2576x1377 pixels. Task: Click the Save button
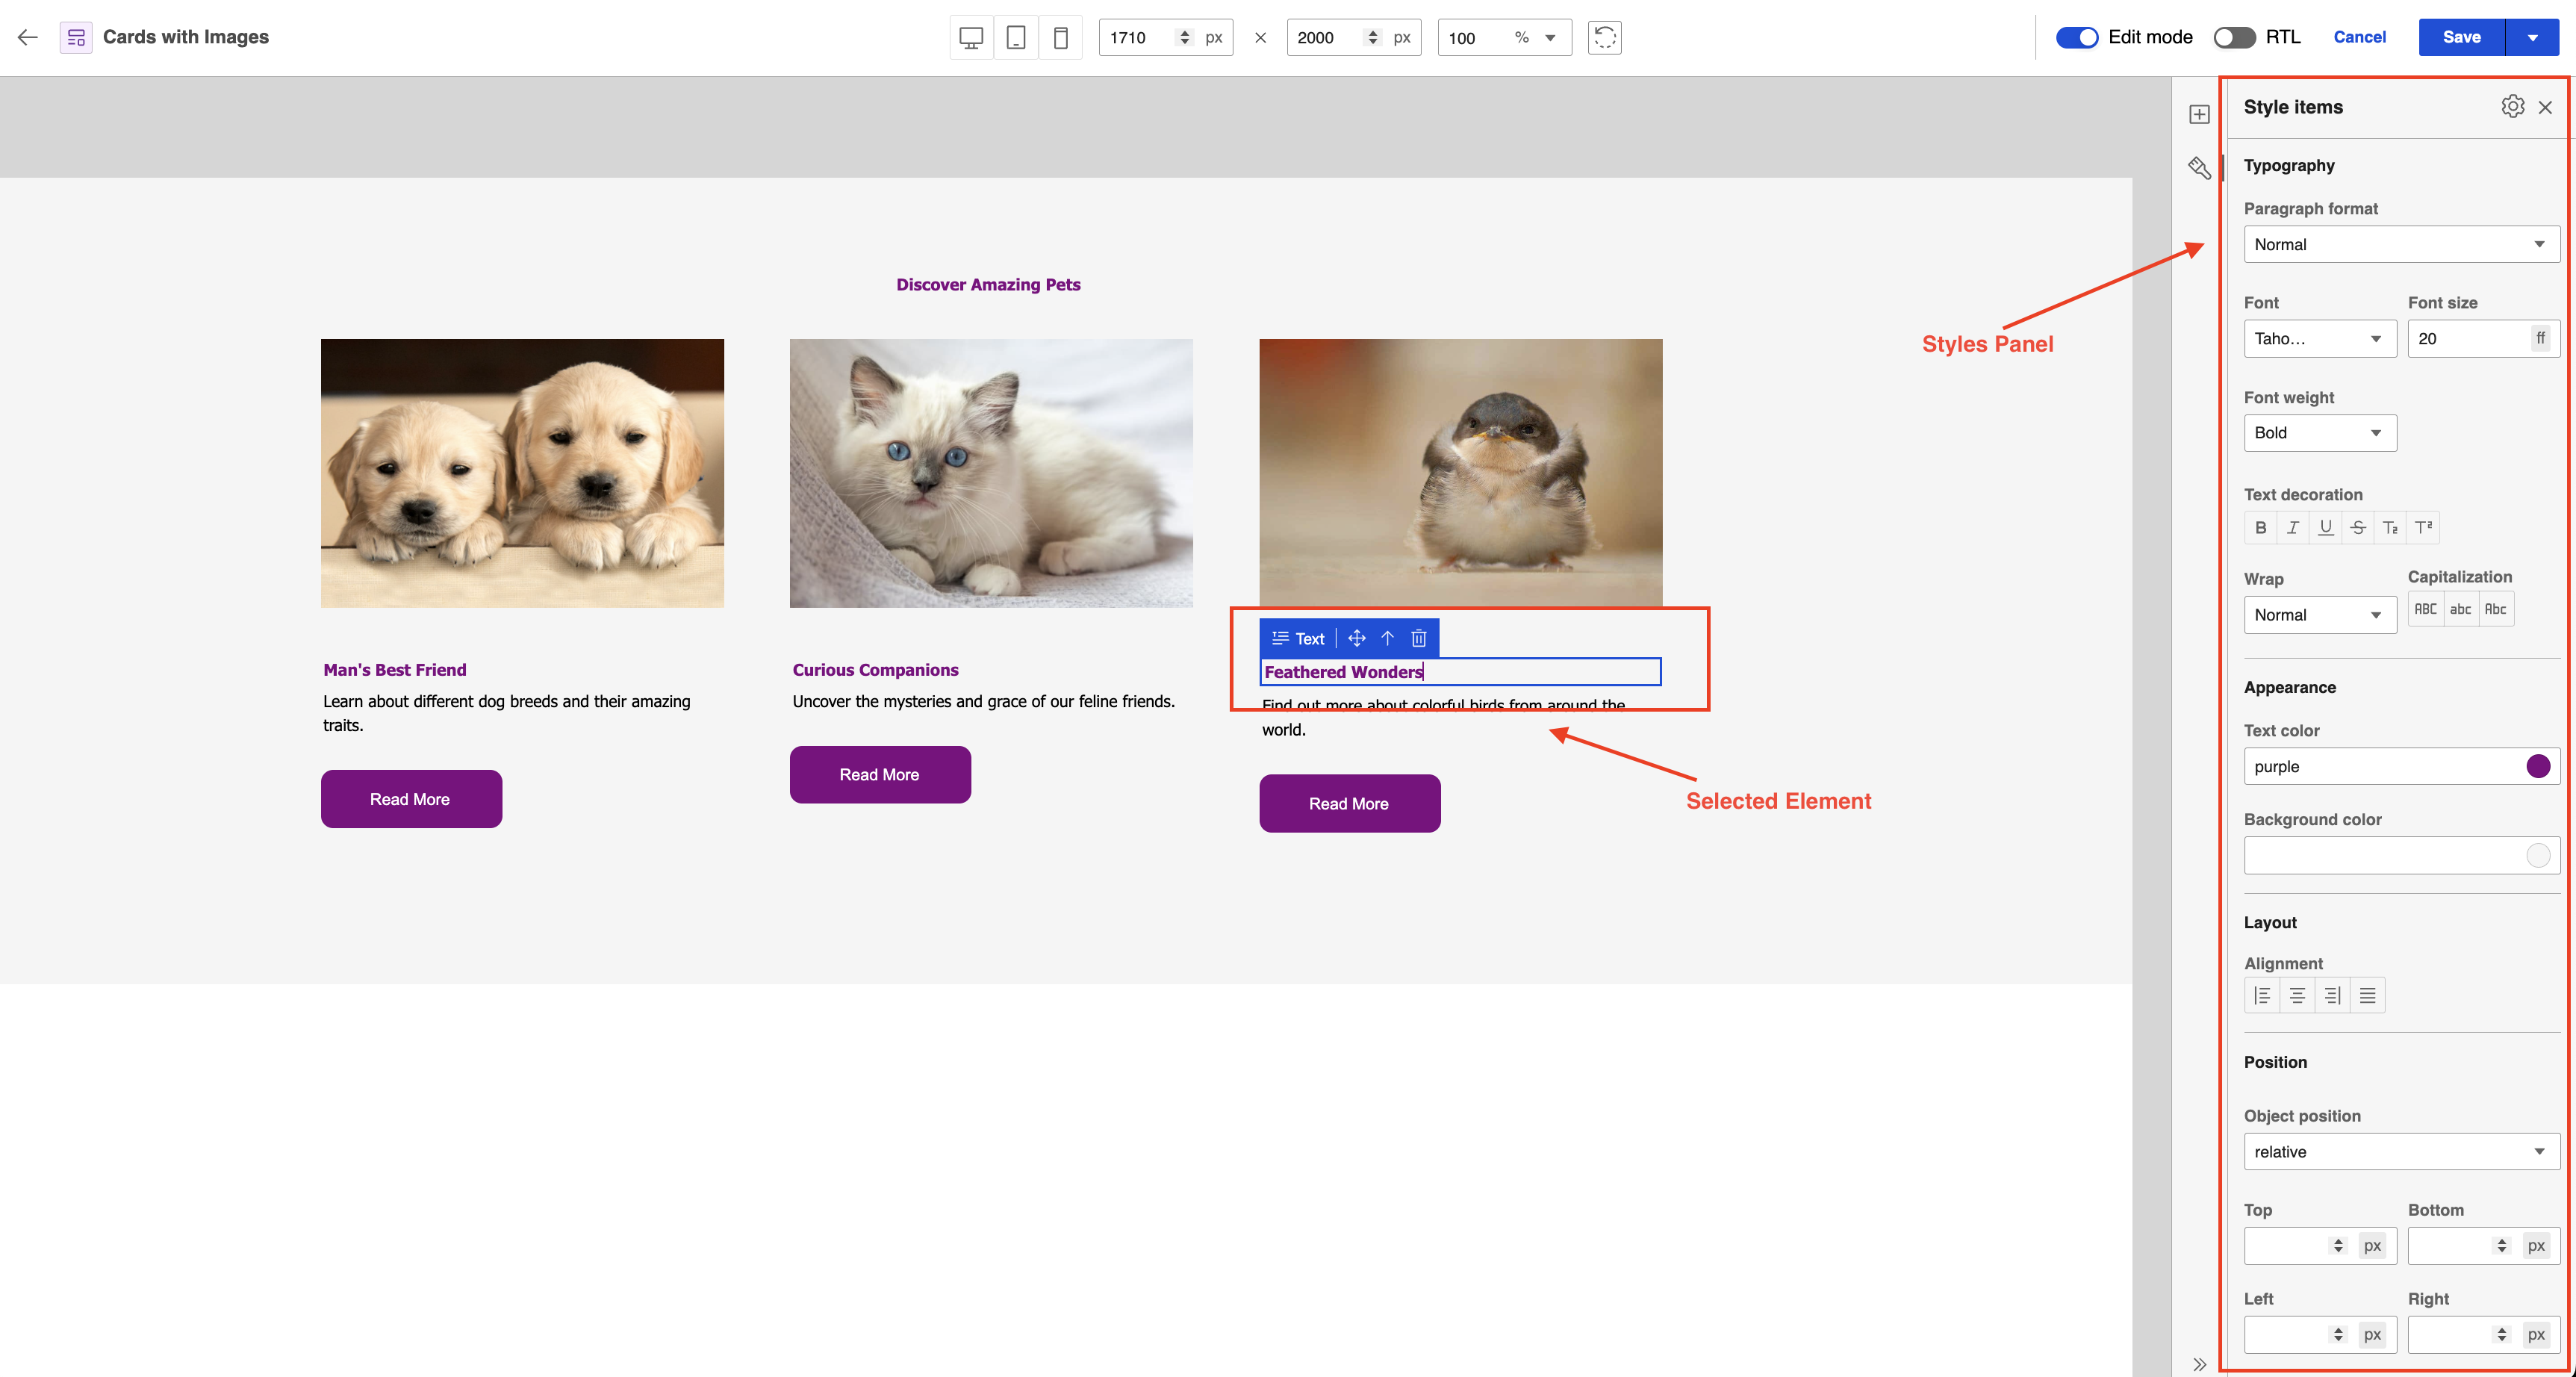point(2461,38)
